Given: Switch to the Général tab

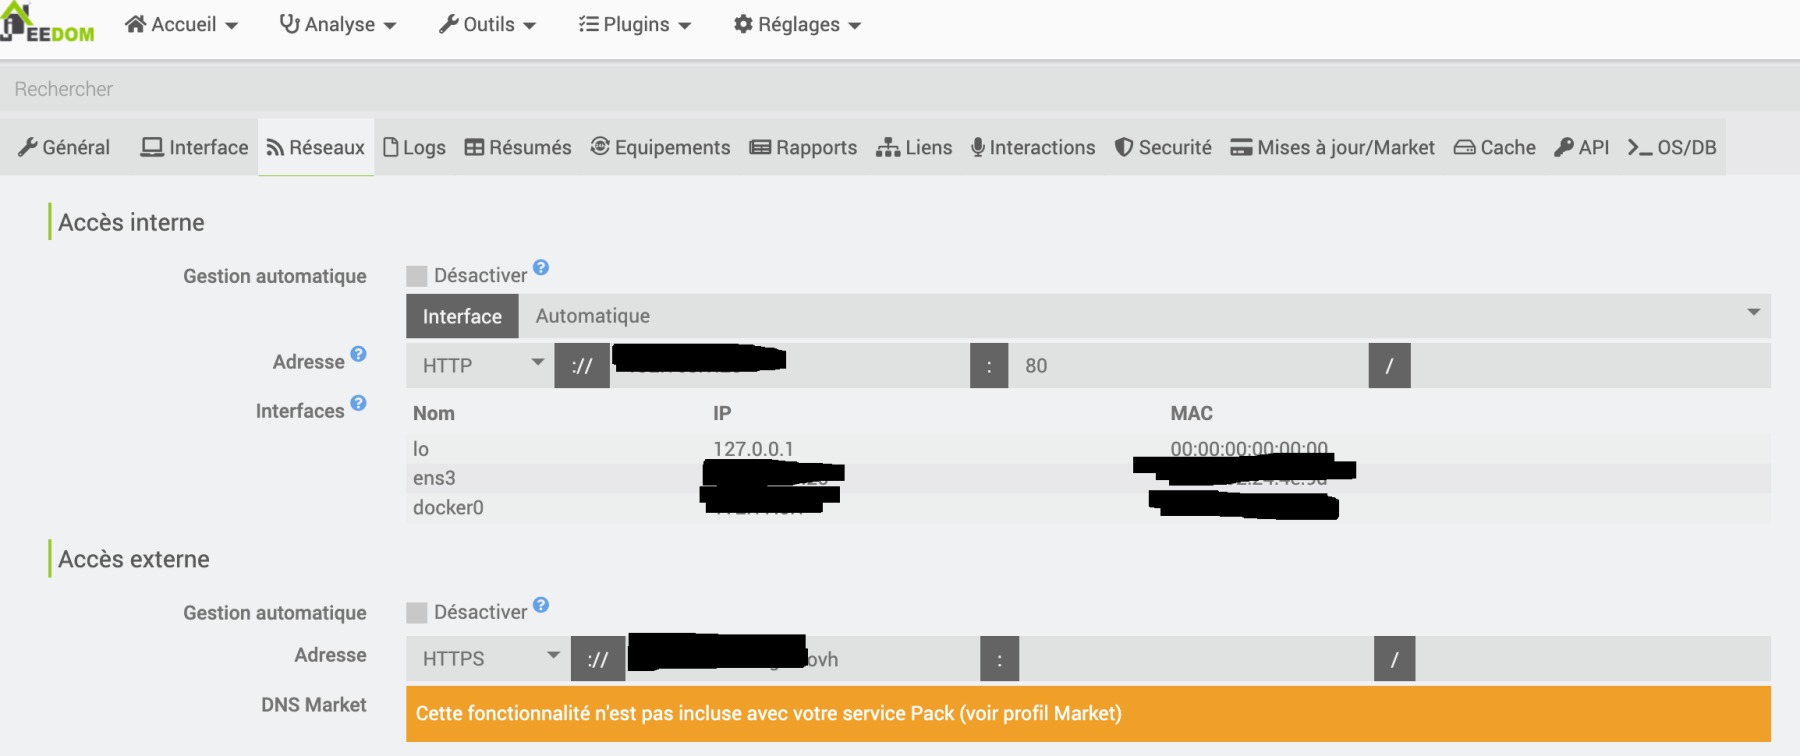Looking at the screenshot, I should (x=64, y=147).
